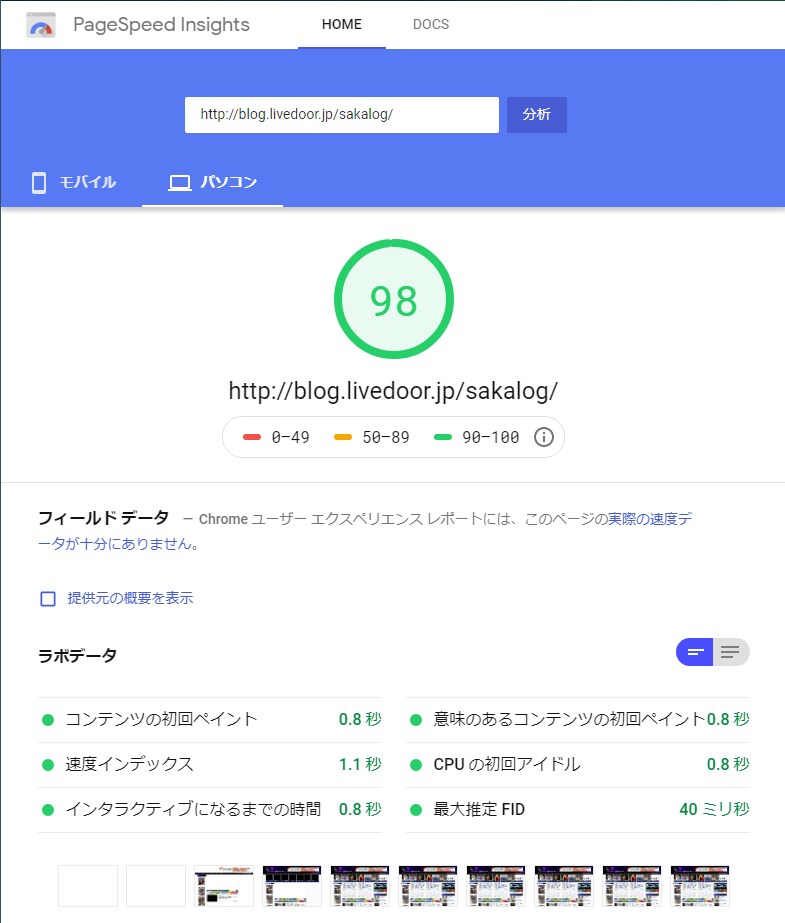Screen dimensions: 785x923
Task: Click the CPU の初回アイドル metric
Action: click(578, 765)
